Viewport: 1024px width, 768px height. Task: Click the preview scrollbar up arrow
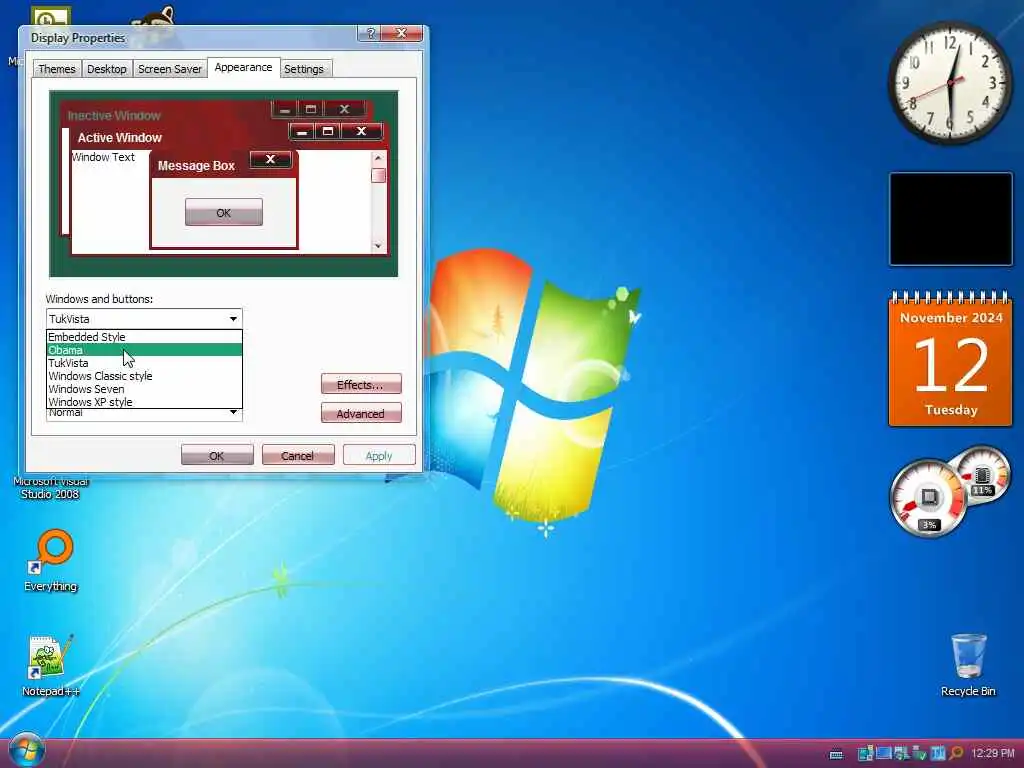pyautogui.click(x=377, y=158)
